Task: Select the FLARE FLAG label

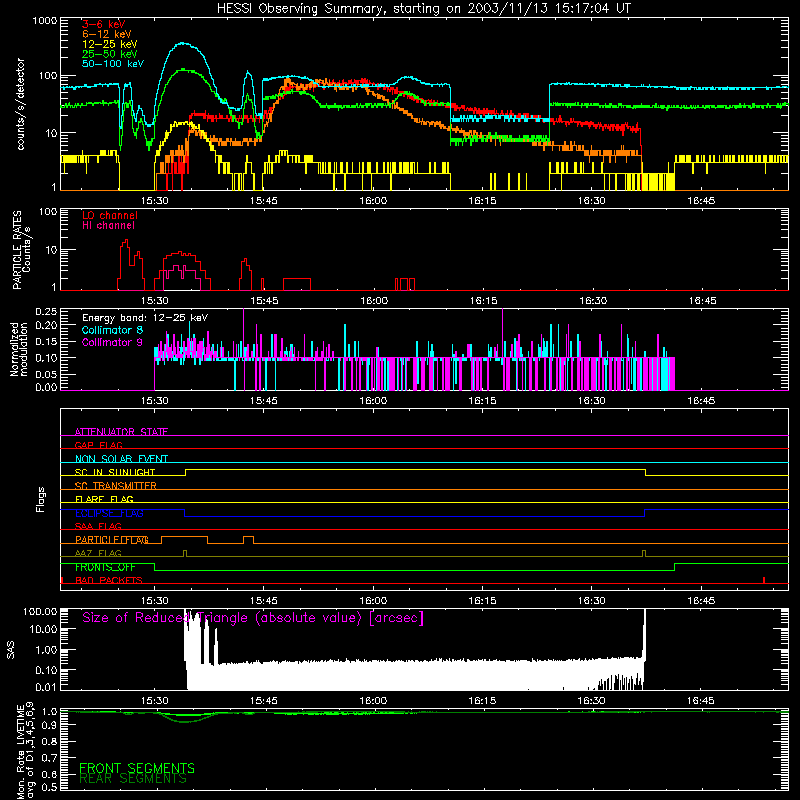Action: (x=104, y=499)
